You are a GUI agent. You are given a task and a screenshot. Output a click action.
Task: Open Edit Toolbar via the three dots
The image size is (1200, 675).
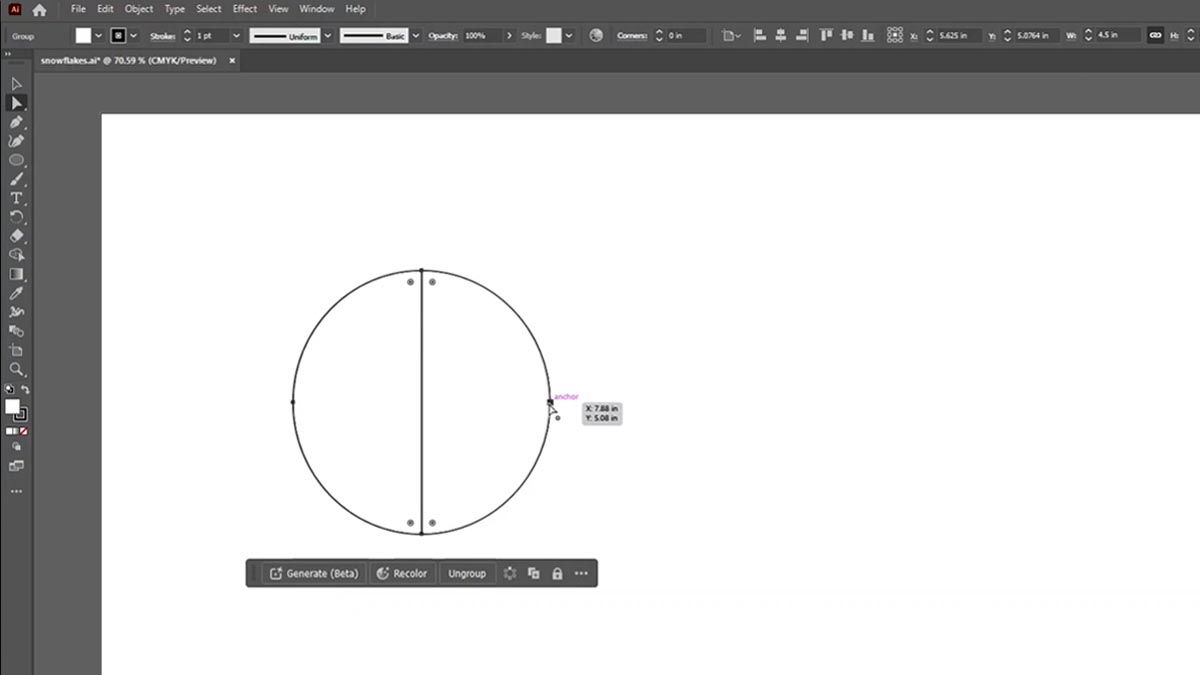16,492
